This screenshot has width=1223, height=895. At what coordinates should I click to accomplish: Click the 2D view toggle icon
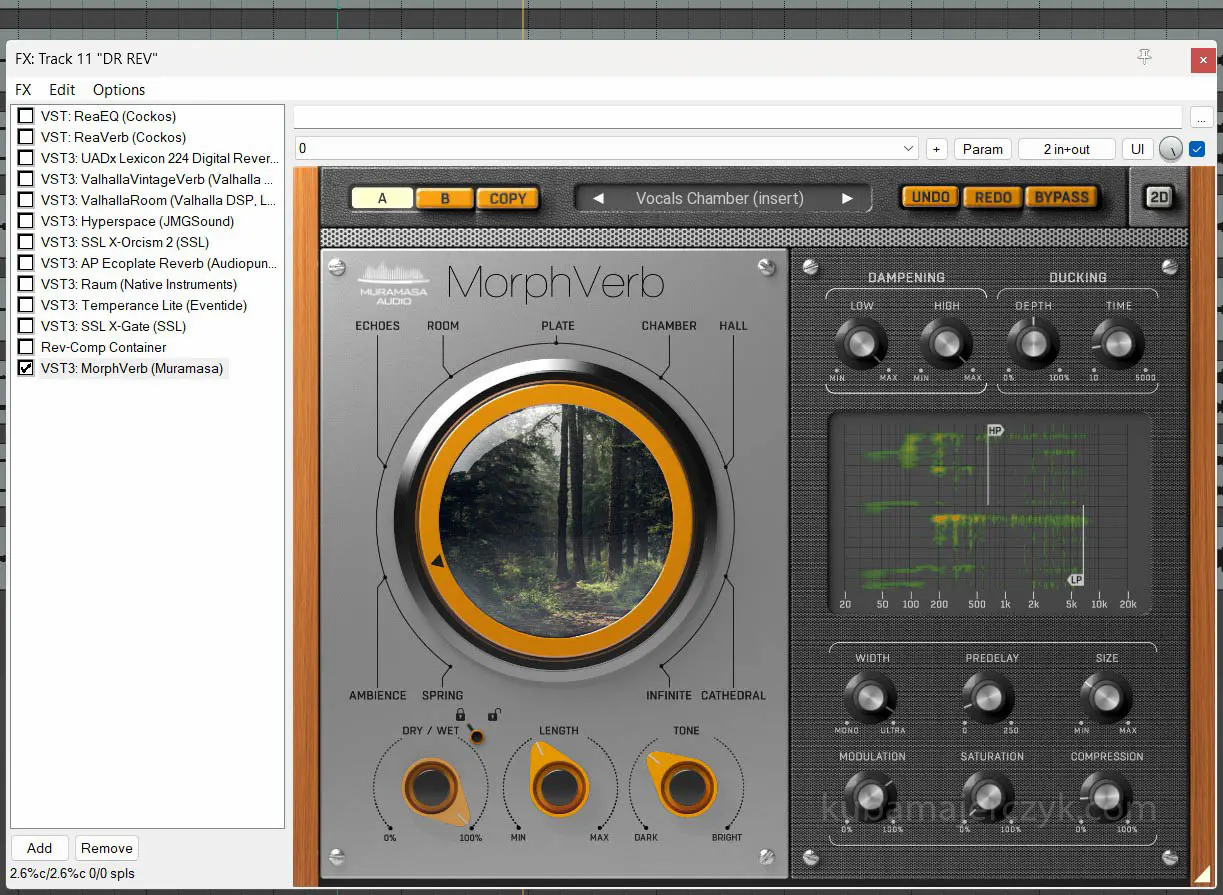pyautogui.click(x=1158, y=197)
